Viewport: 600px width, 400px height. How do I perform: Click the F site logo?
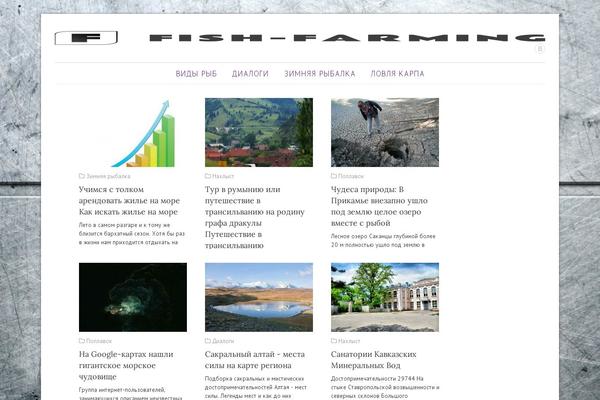[x=86, y=38]
